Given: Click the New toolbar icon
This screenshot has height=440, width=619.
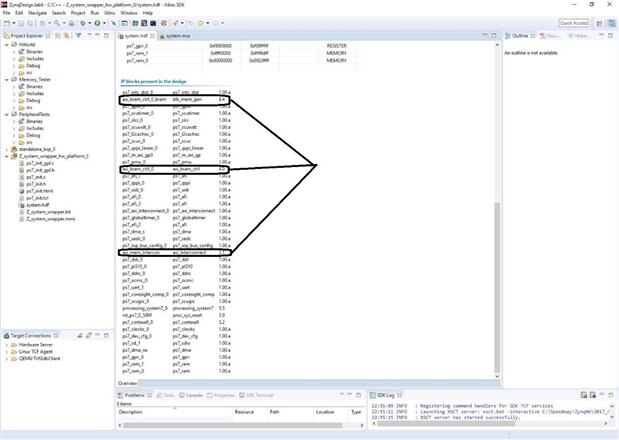Looking at the screenshot, I should [6, 23].
